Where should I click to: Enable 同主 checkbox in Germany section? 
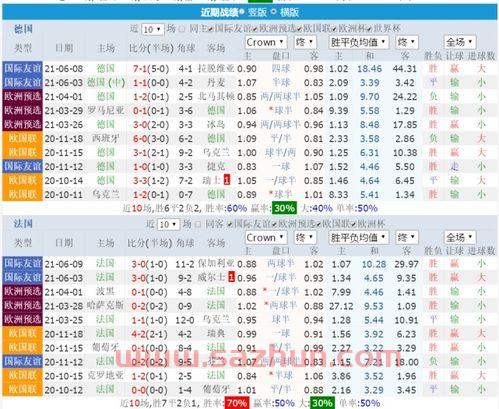(x=182, y=29)
